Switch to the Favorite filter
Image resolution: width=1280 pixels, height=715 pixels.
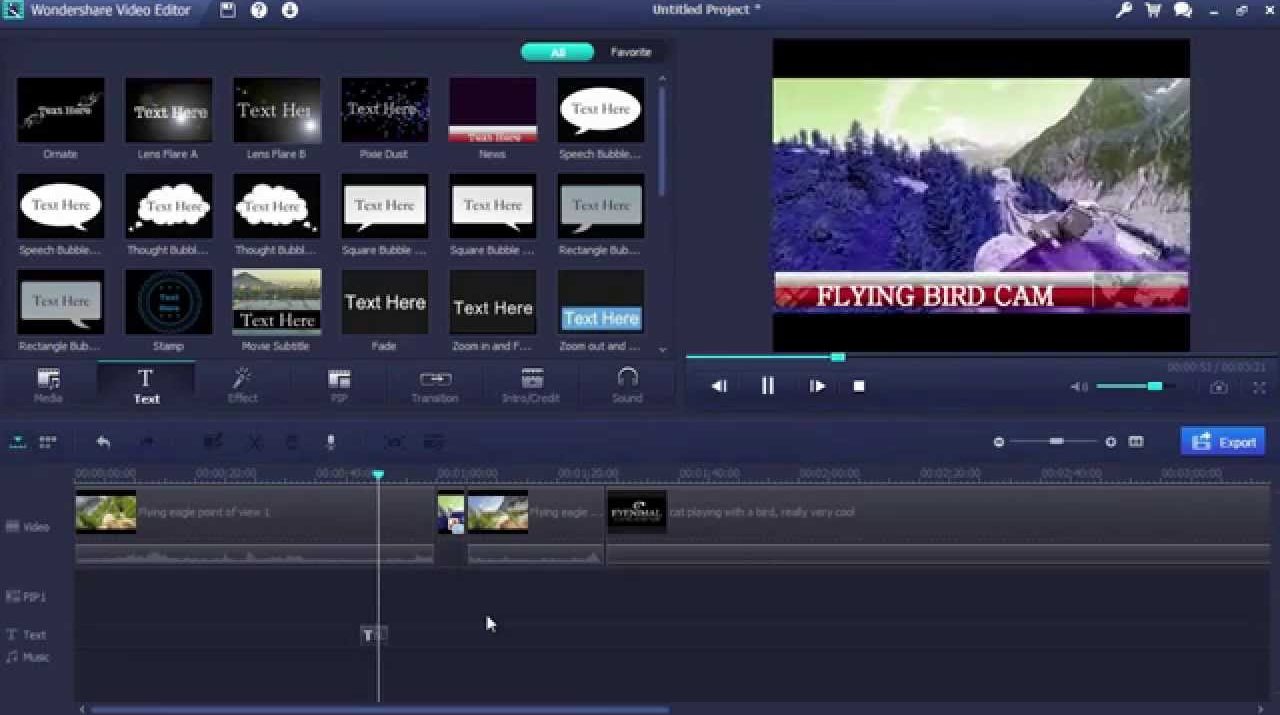click(x=631, y=52)
